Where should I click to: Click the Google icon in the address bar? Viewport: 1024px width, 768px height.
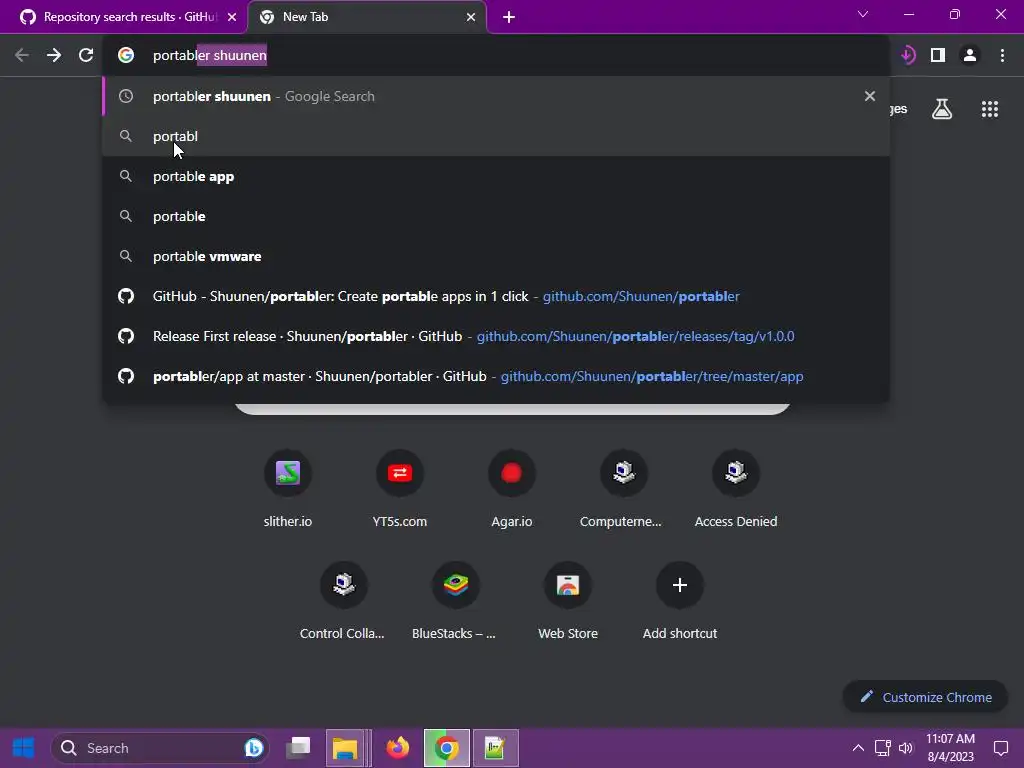point(126,55)
